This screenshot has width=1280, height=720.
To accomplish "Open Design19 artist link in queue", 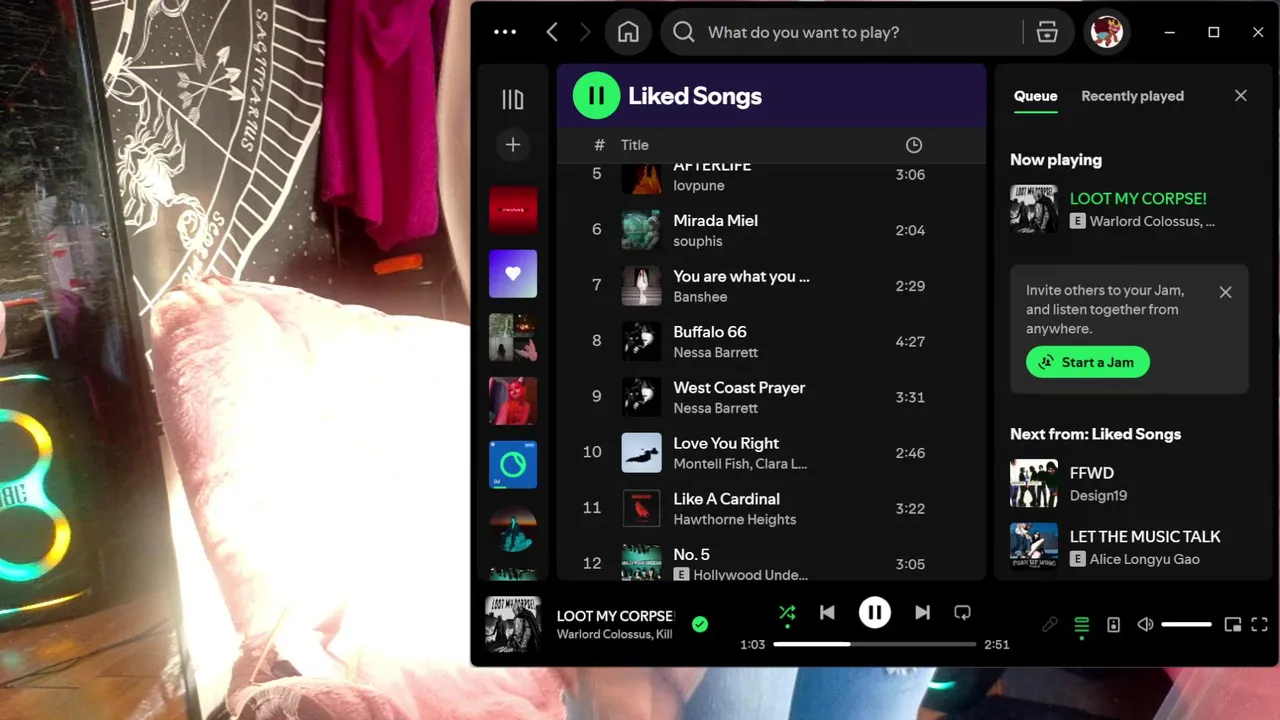I will click(1098, 496).
